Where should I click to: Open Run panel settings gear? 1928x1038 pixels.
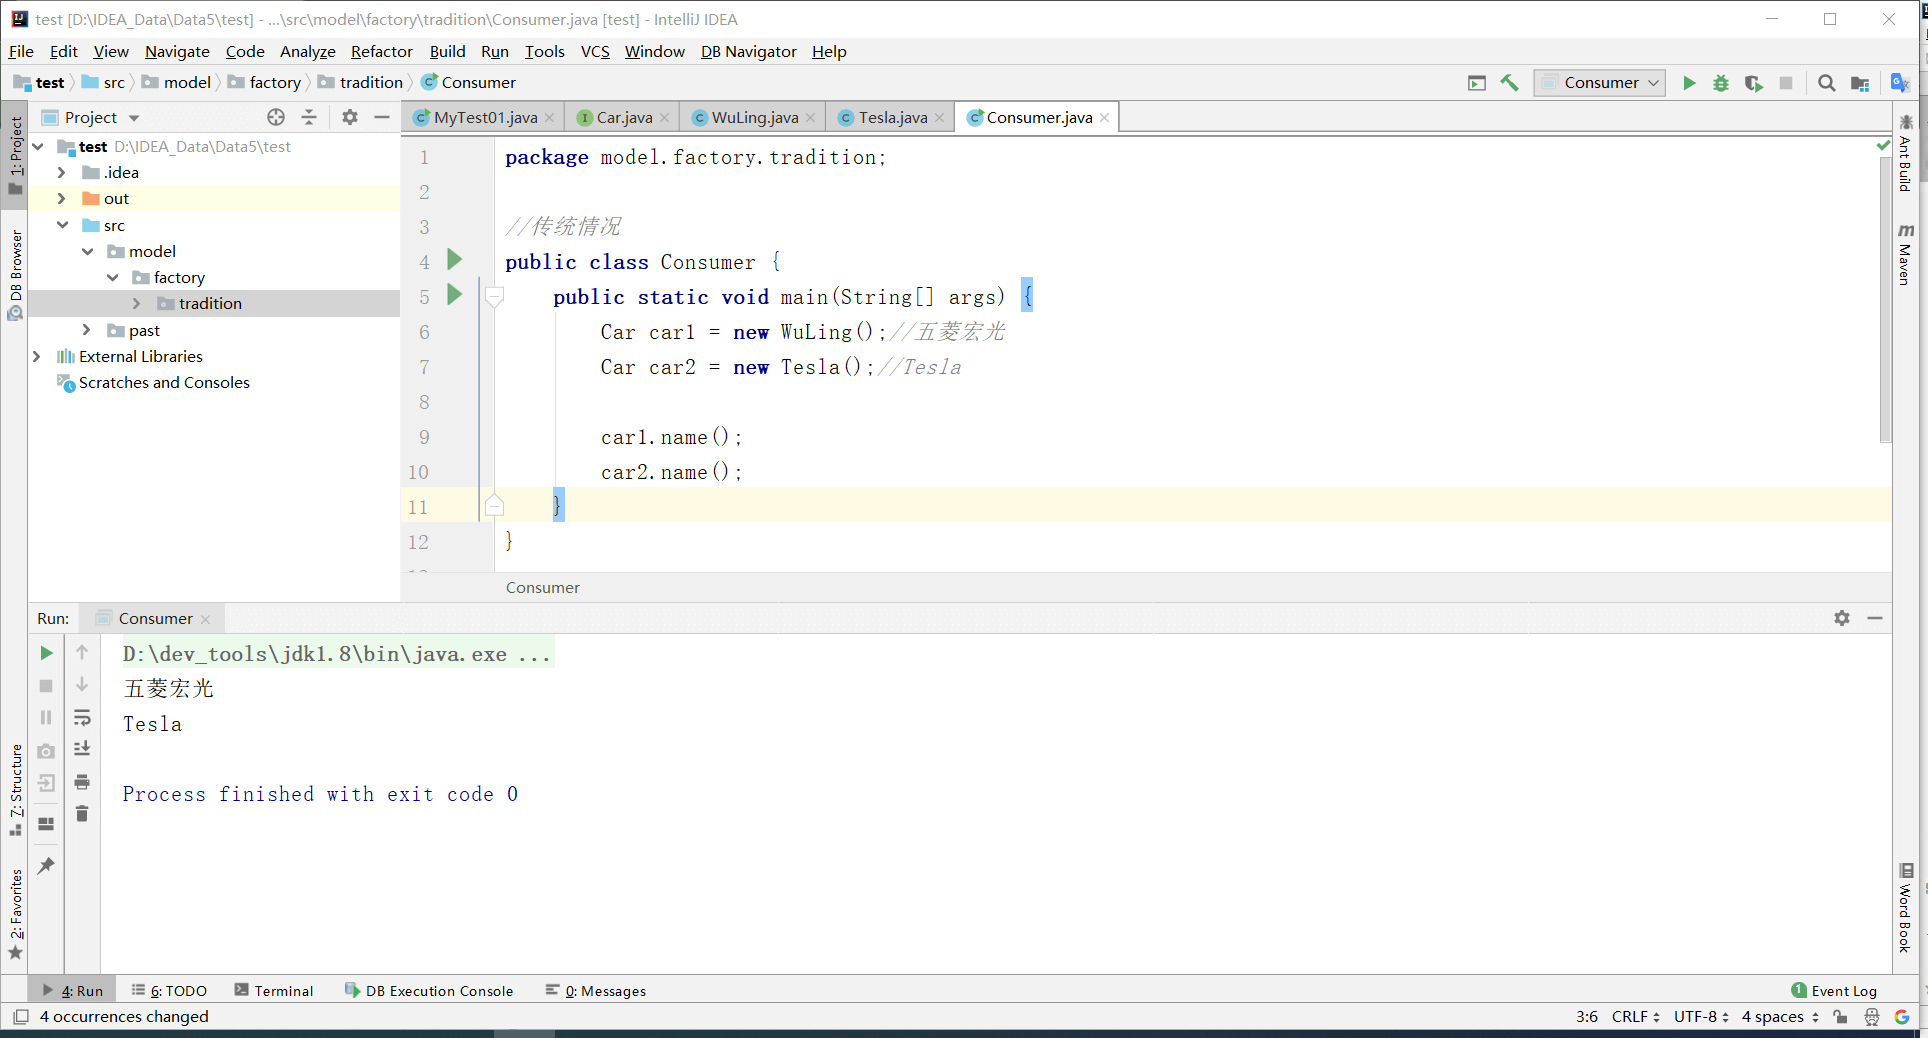[x=1842, y=618]
